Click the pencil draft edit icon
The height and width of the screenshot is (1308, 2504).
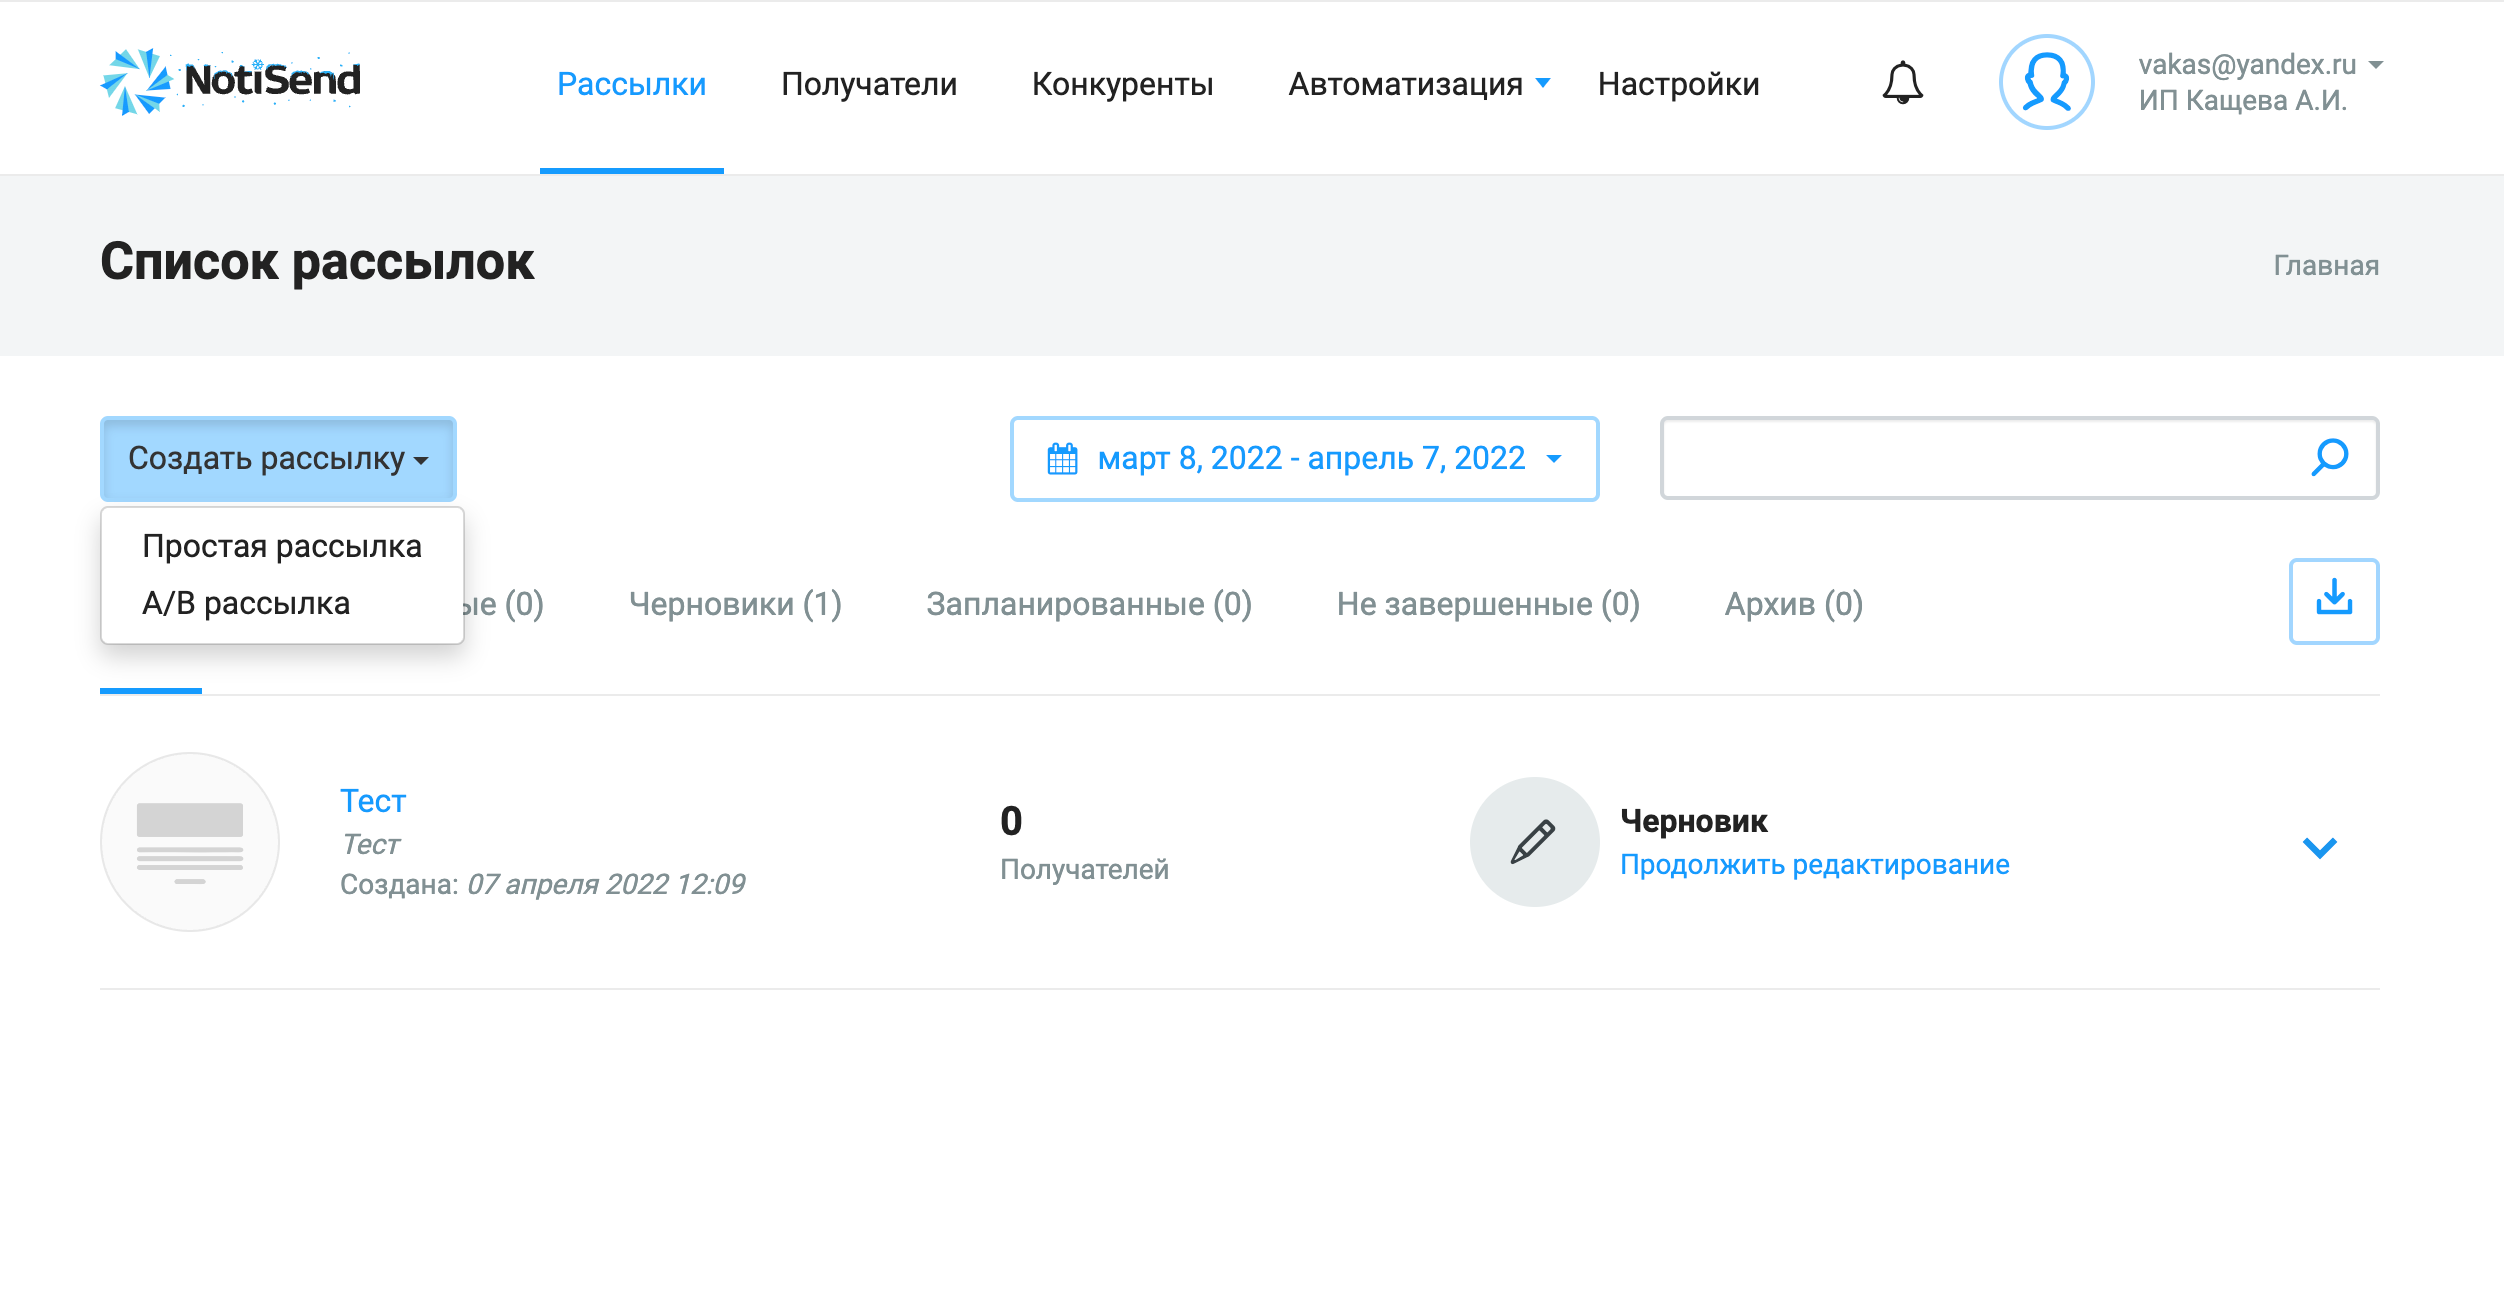(x=1533, y=842)
